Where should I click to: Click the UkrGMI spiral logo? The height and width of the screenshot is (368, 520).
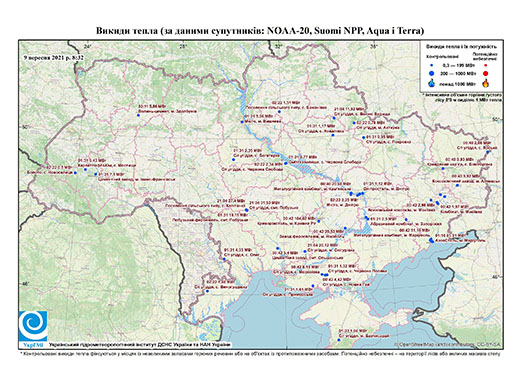click(x=33, y=326)
